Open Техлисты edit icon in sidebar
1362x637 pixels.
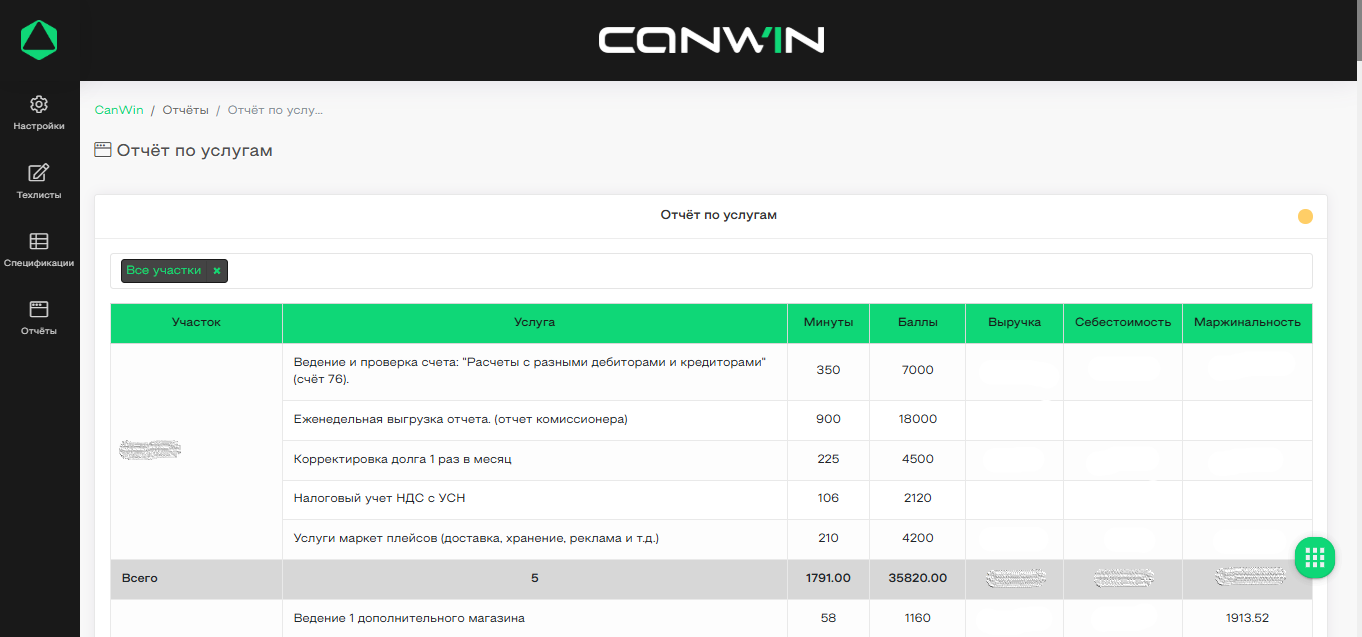click(39, 172)
